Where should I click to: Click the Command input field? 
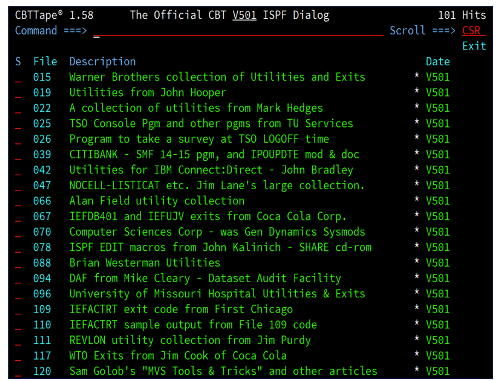[x=238, y=31]
